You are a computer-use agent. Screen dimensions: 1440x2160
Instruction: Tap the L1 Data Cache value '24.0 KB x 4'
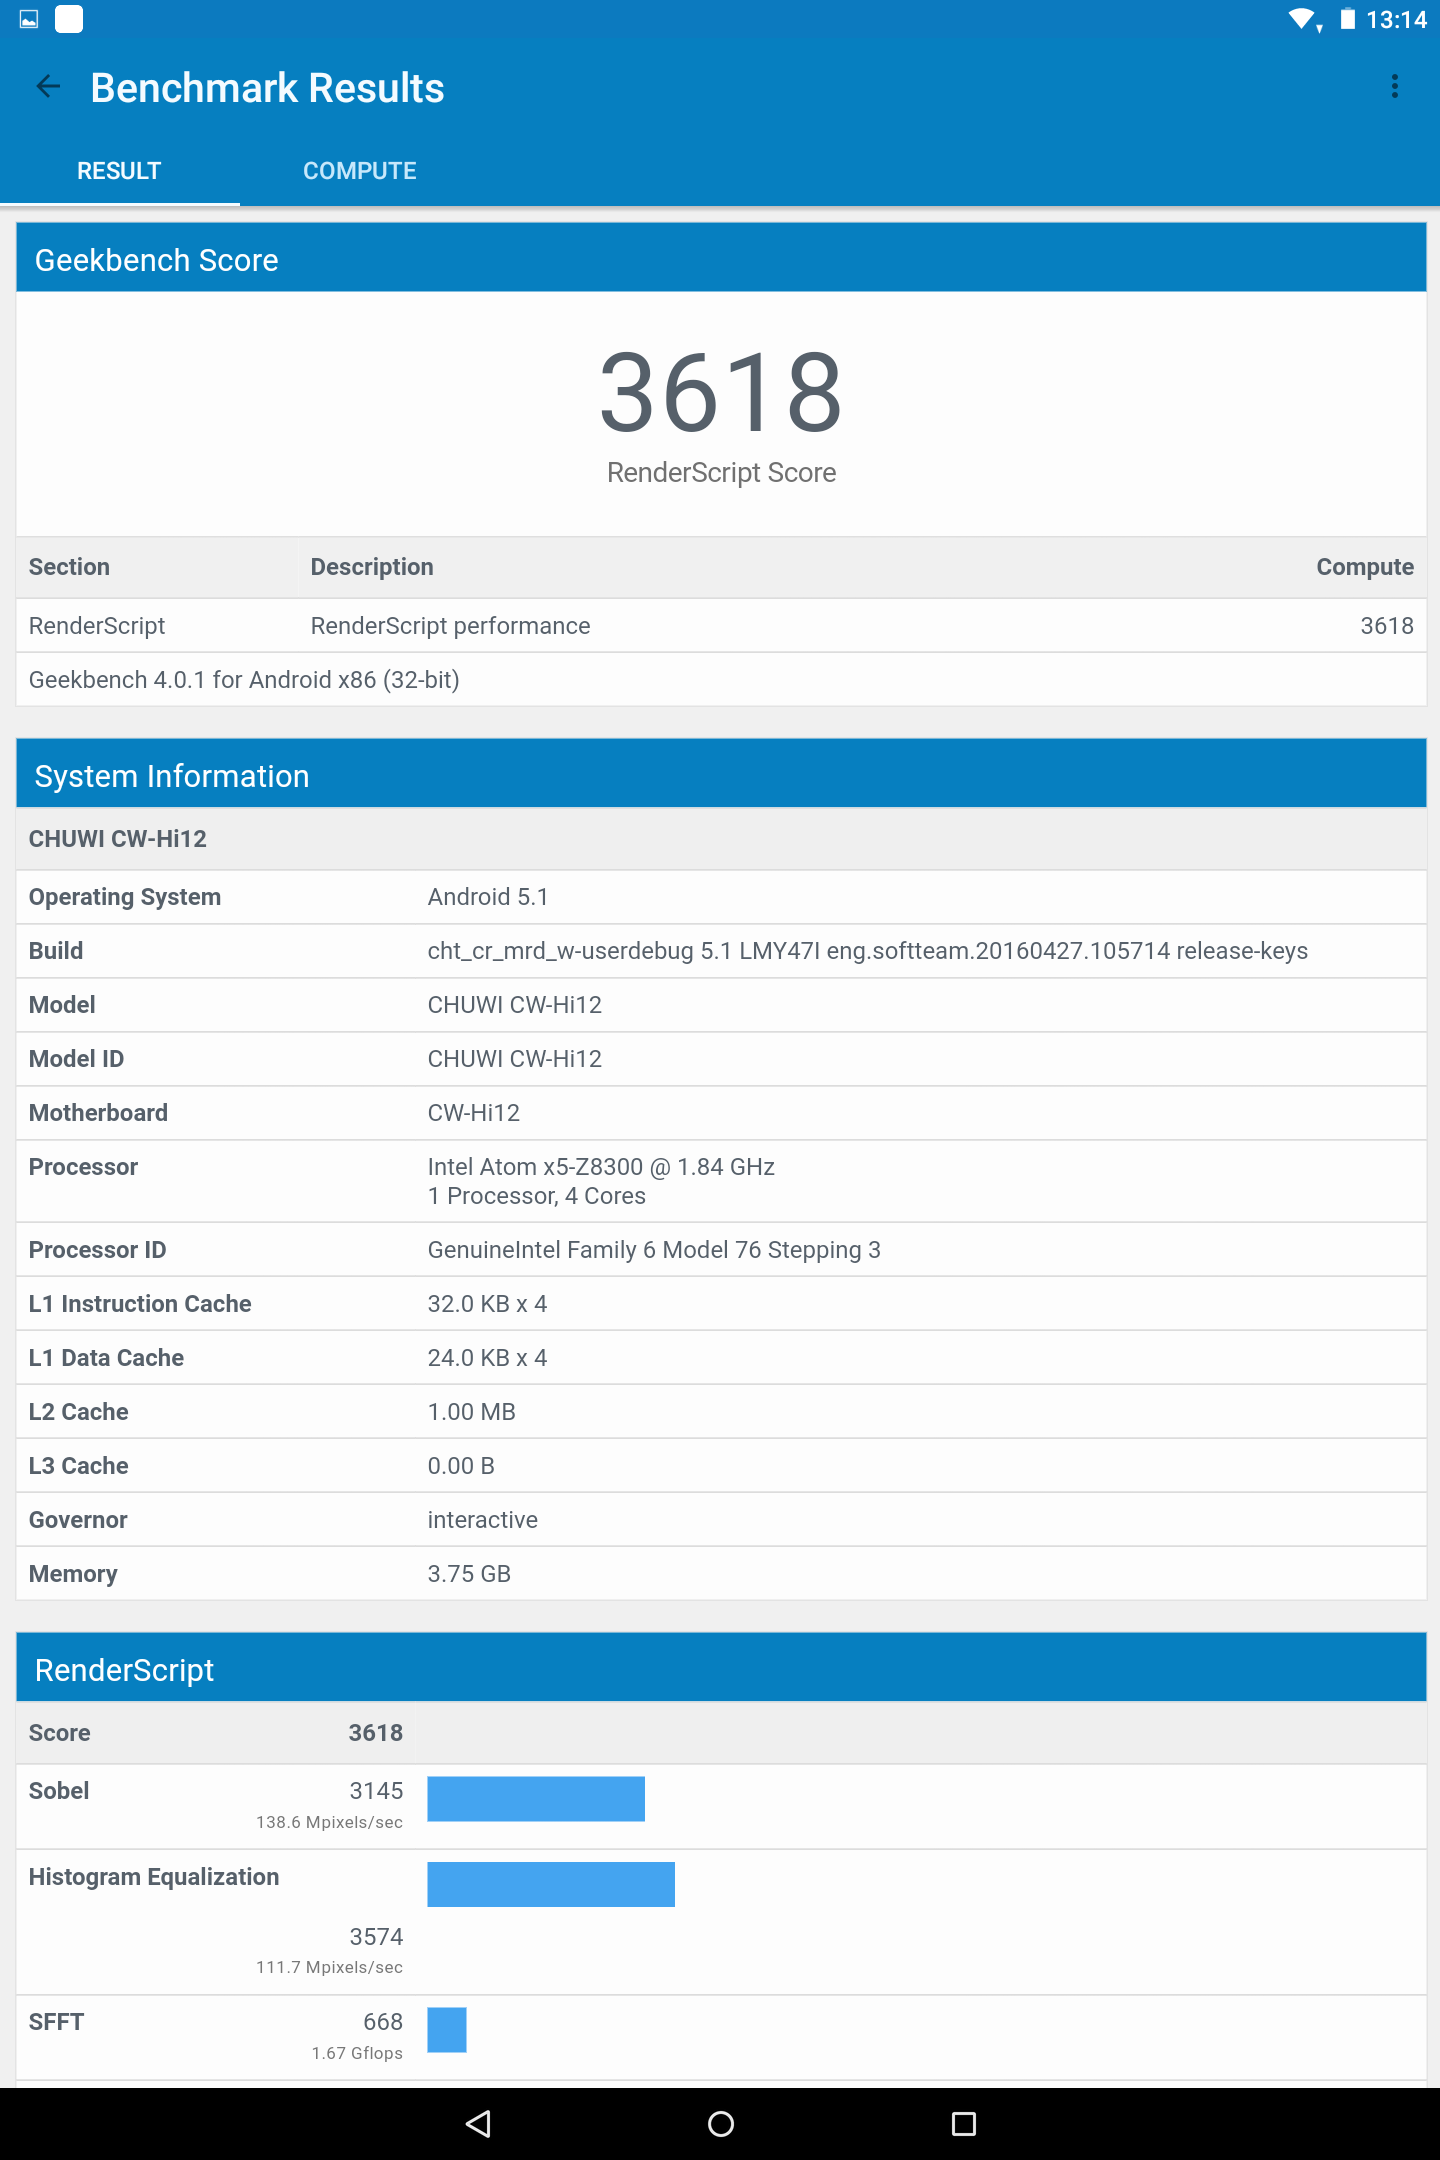click(487, 1358)
